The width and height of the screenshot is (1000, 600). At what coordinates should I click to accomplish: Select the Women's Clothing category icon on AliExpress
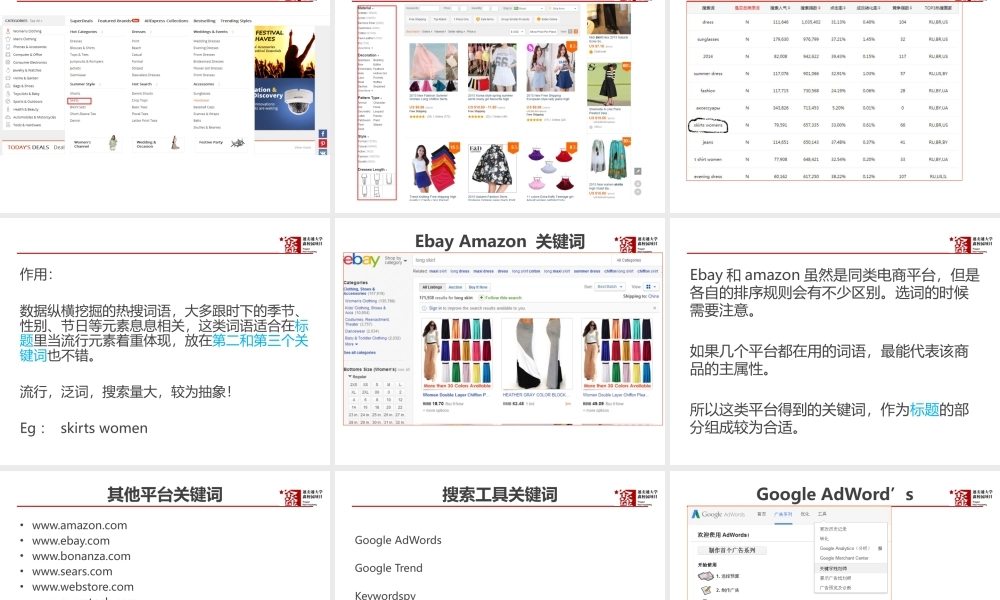[x=8, y=31]
